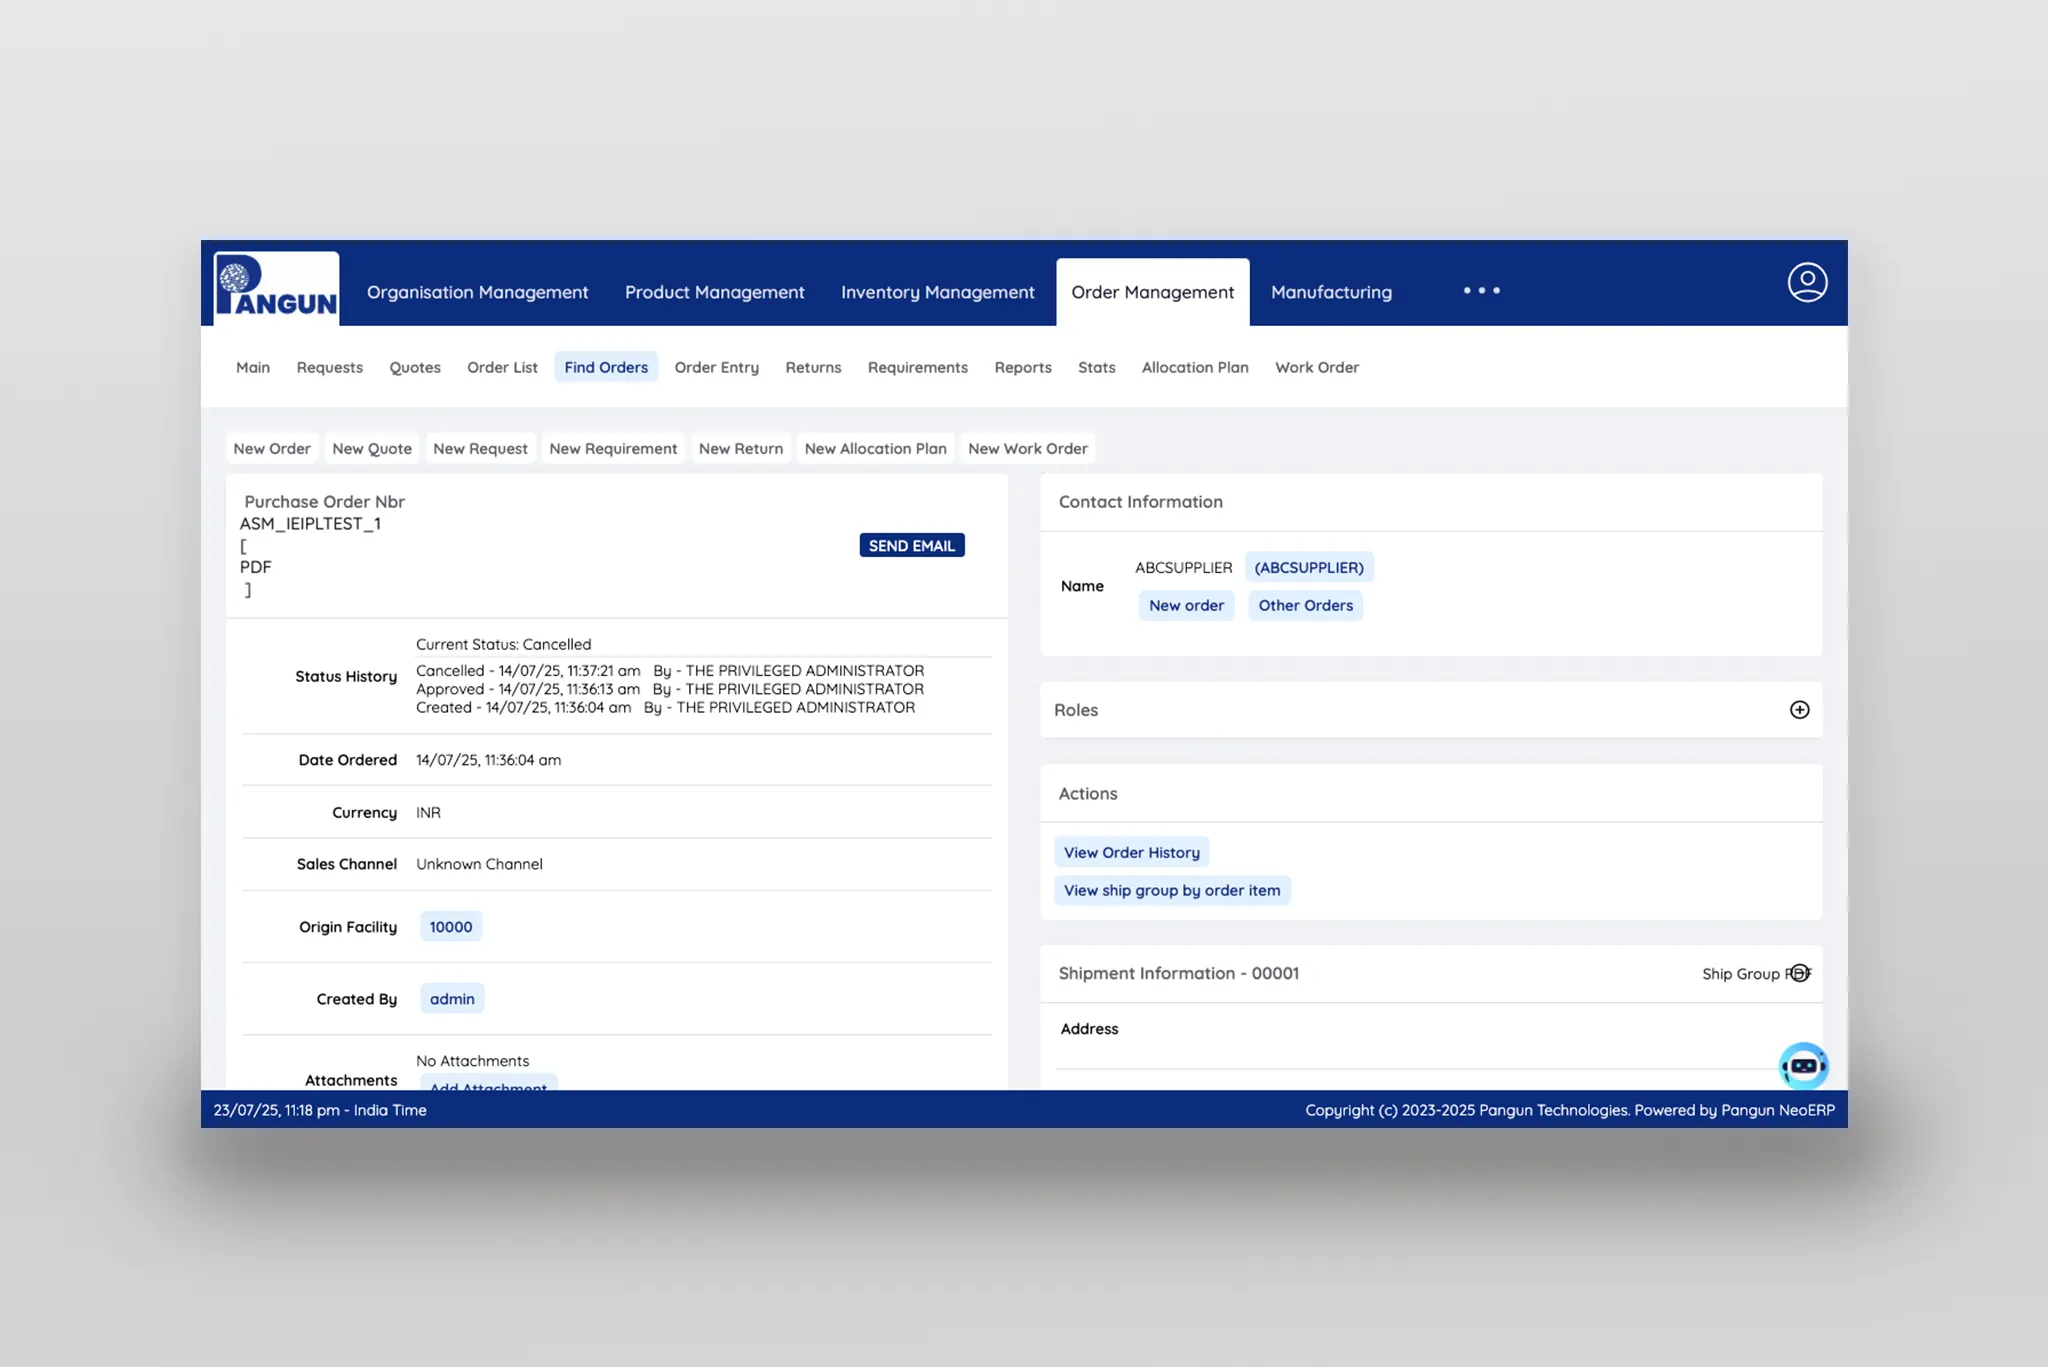Click the Pangun logo

tap(276, 288)
